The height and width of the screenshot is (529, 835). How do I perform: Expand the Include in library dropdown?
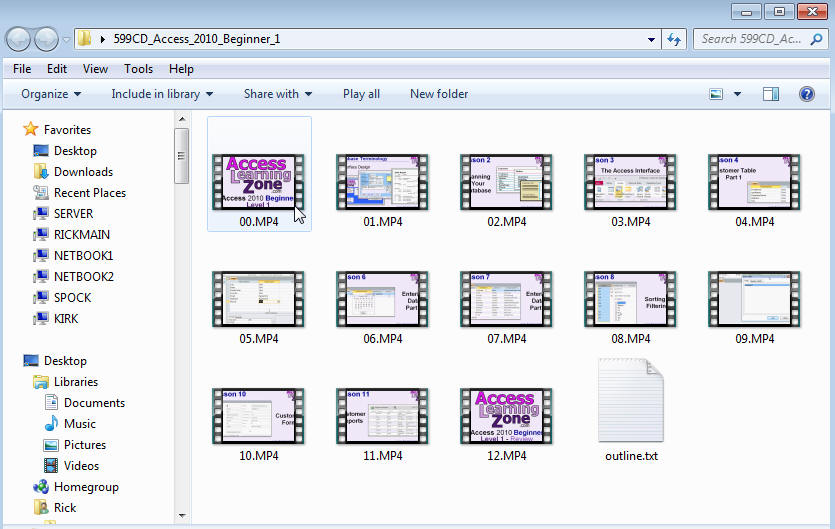click(162, 94)
